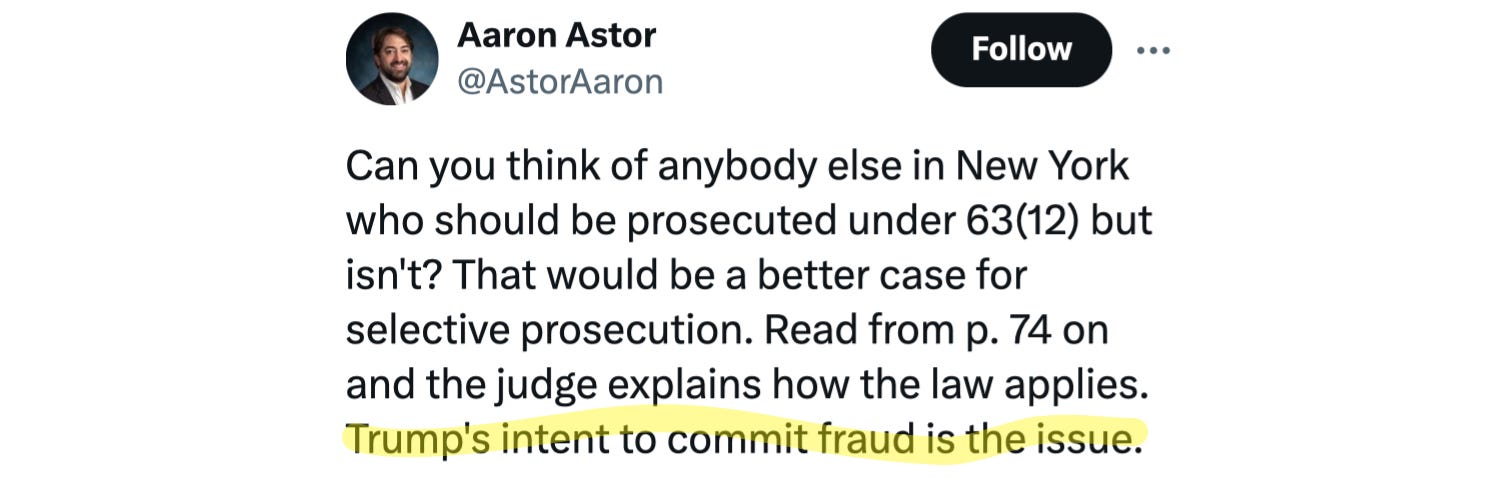Follow Aaron Astor's account
The width and height of the screenshot is (1512, 480).
(1021, 50)
